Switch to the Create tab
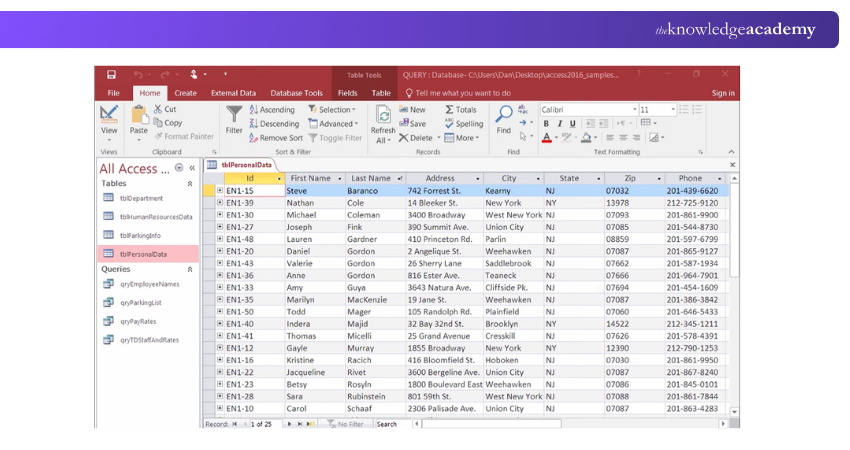This screenshot has width=850, height=450. 185,93
